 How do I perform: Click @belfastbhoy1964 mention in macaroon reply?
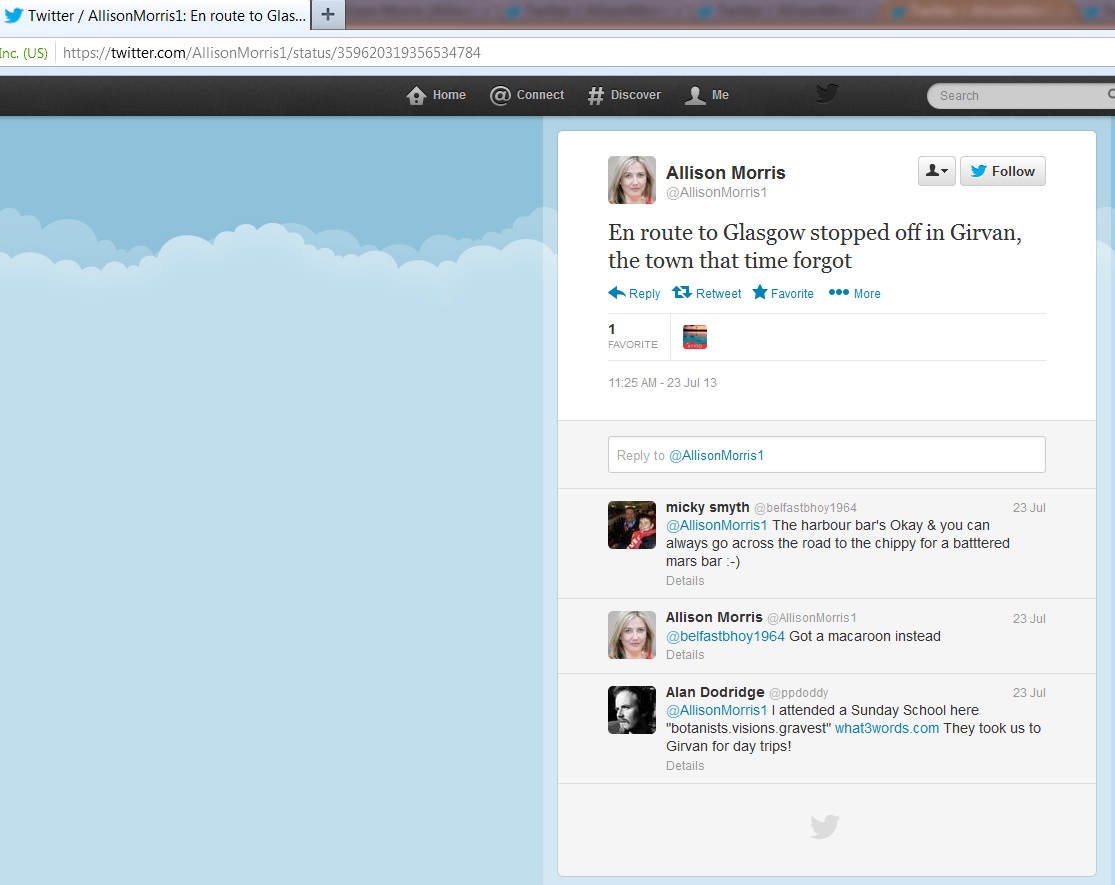pyautogui.click(x=725, y=636)
